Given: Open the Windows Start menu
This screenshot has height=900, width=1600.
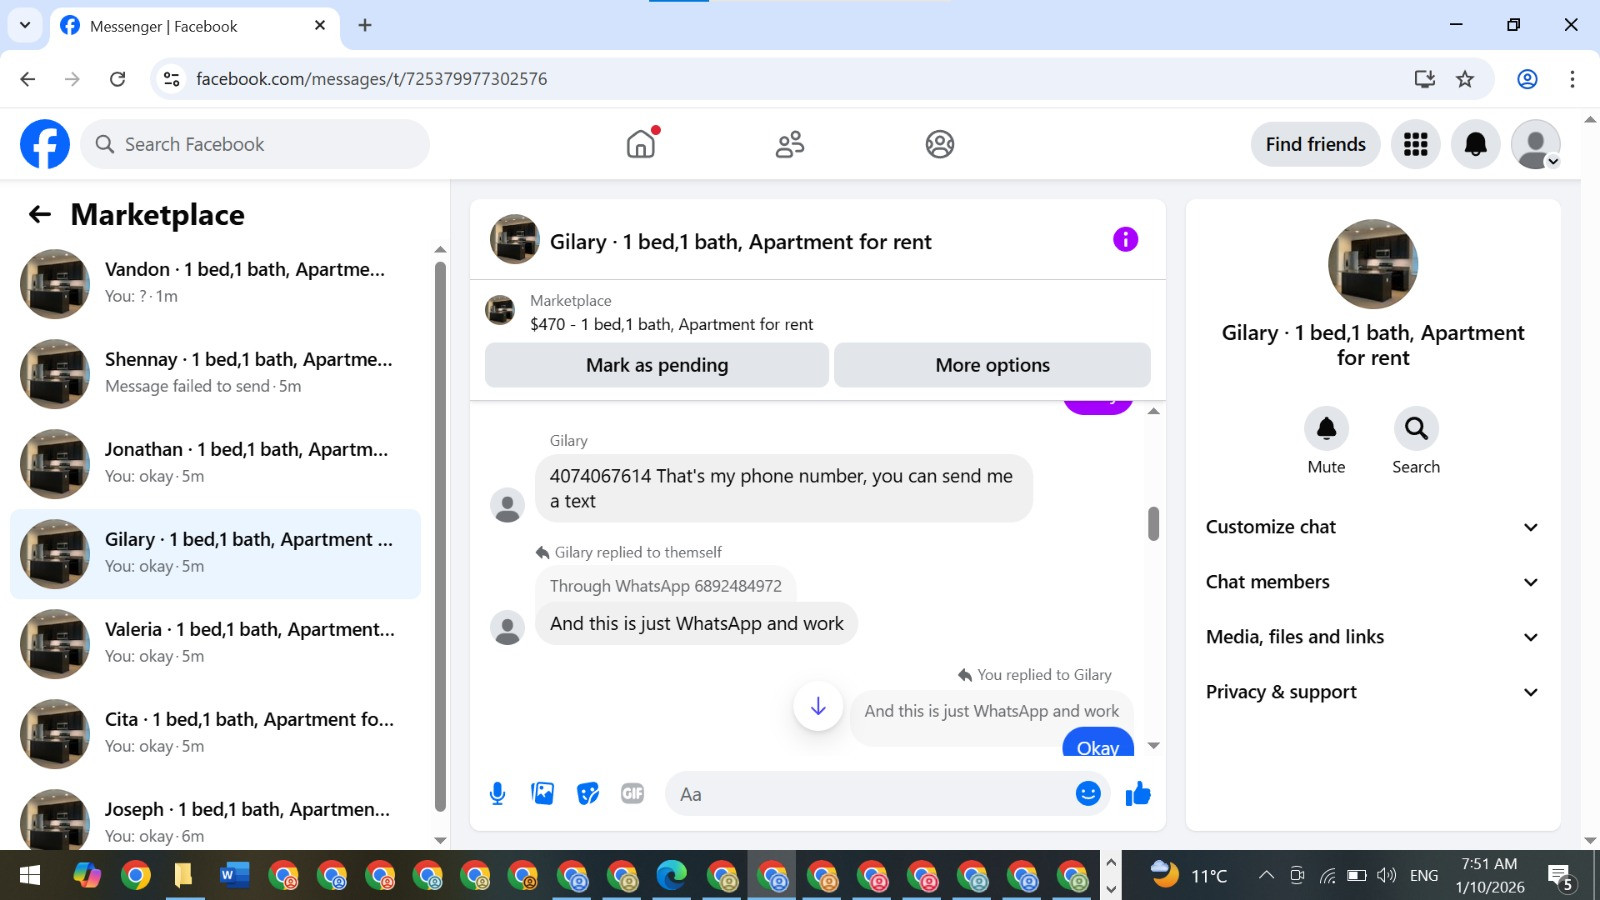Looking at the screenshot, I should [30, 876].
